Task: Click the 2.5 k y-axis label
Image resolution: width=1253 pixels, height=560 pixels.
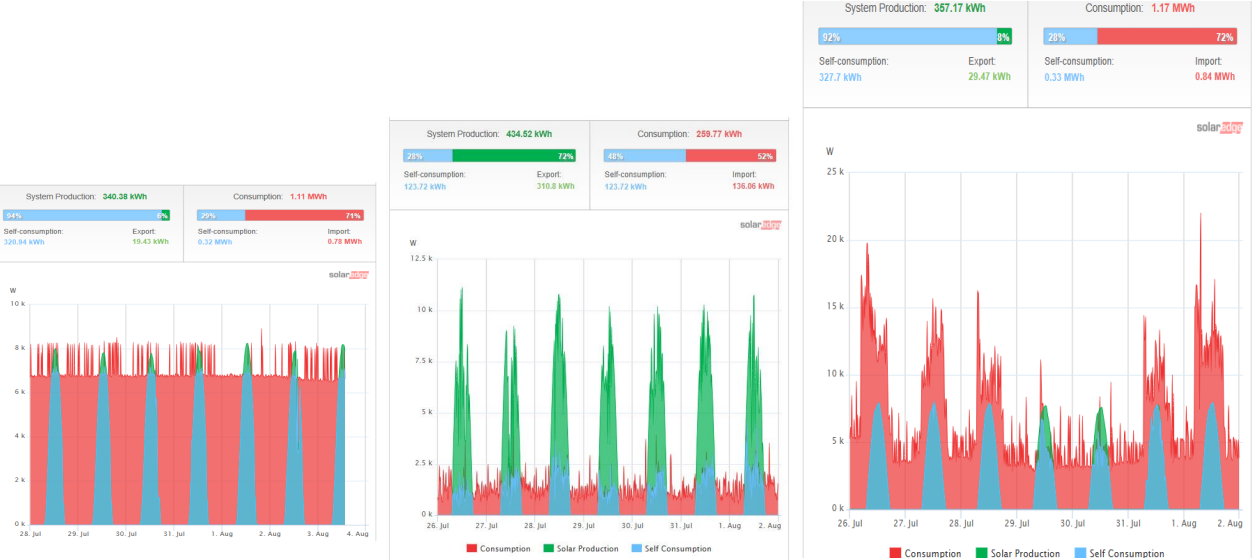Action: click(x=422, y=463)
